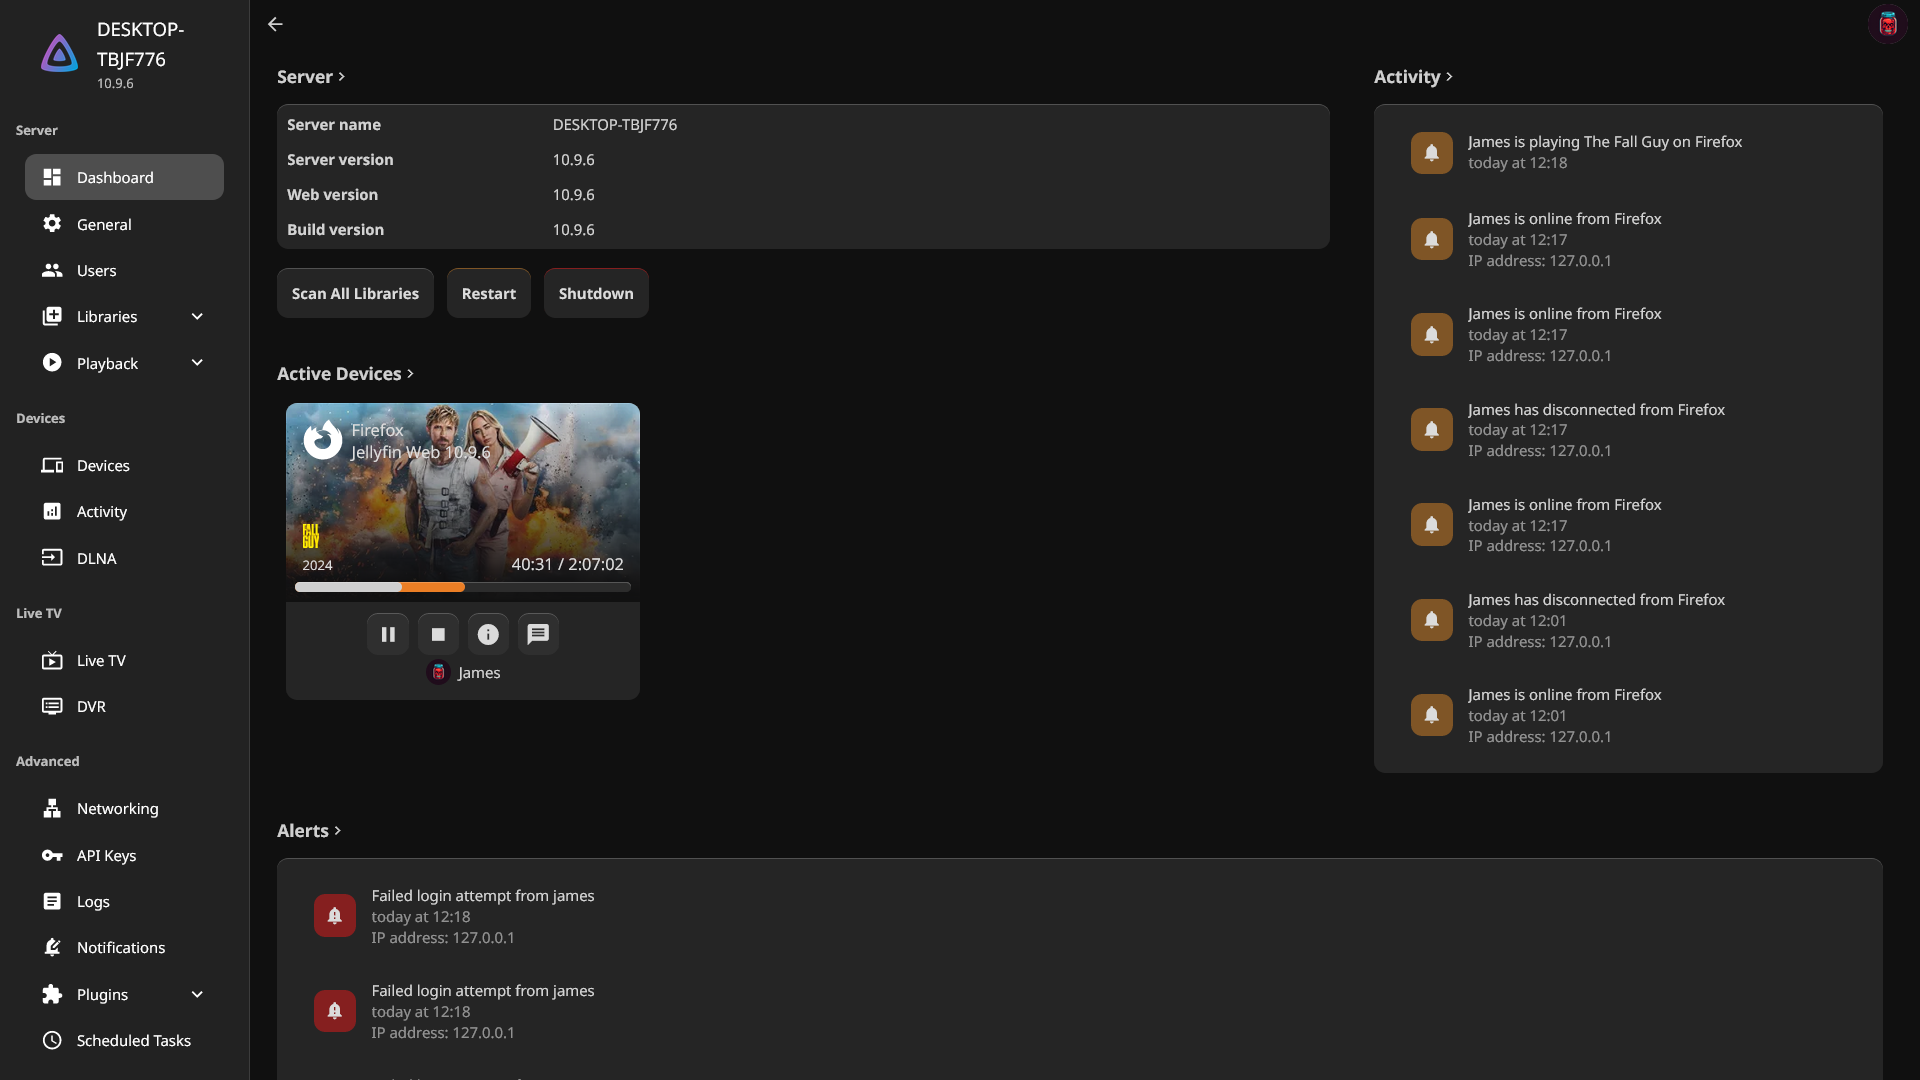Click the pause button on active stream
This screenshot has width=1920, height=1080.
tap(389, 633)
